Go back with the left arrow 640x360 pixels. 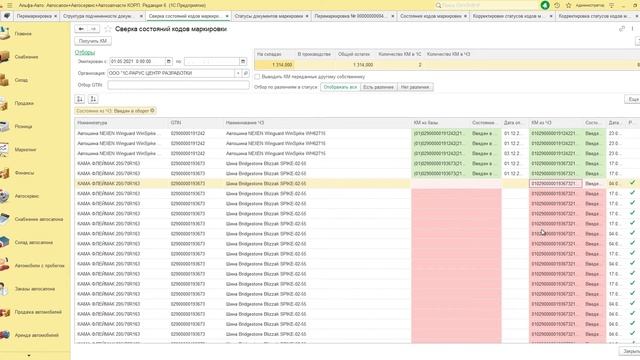81,29
